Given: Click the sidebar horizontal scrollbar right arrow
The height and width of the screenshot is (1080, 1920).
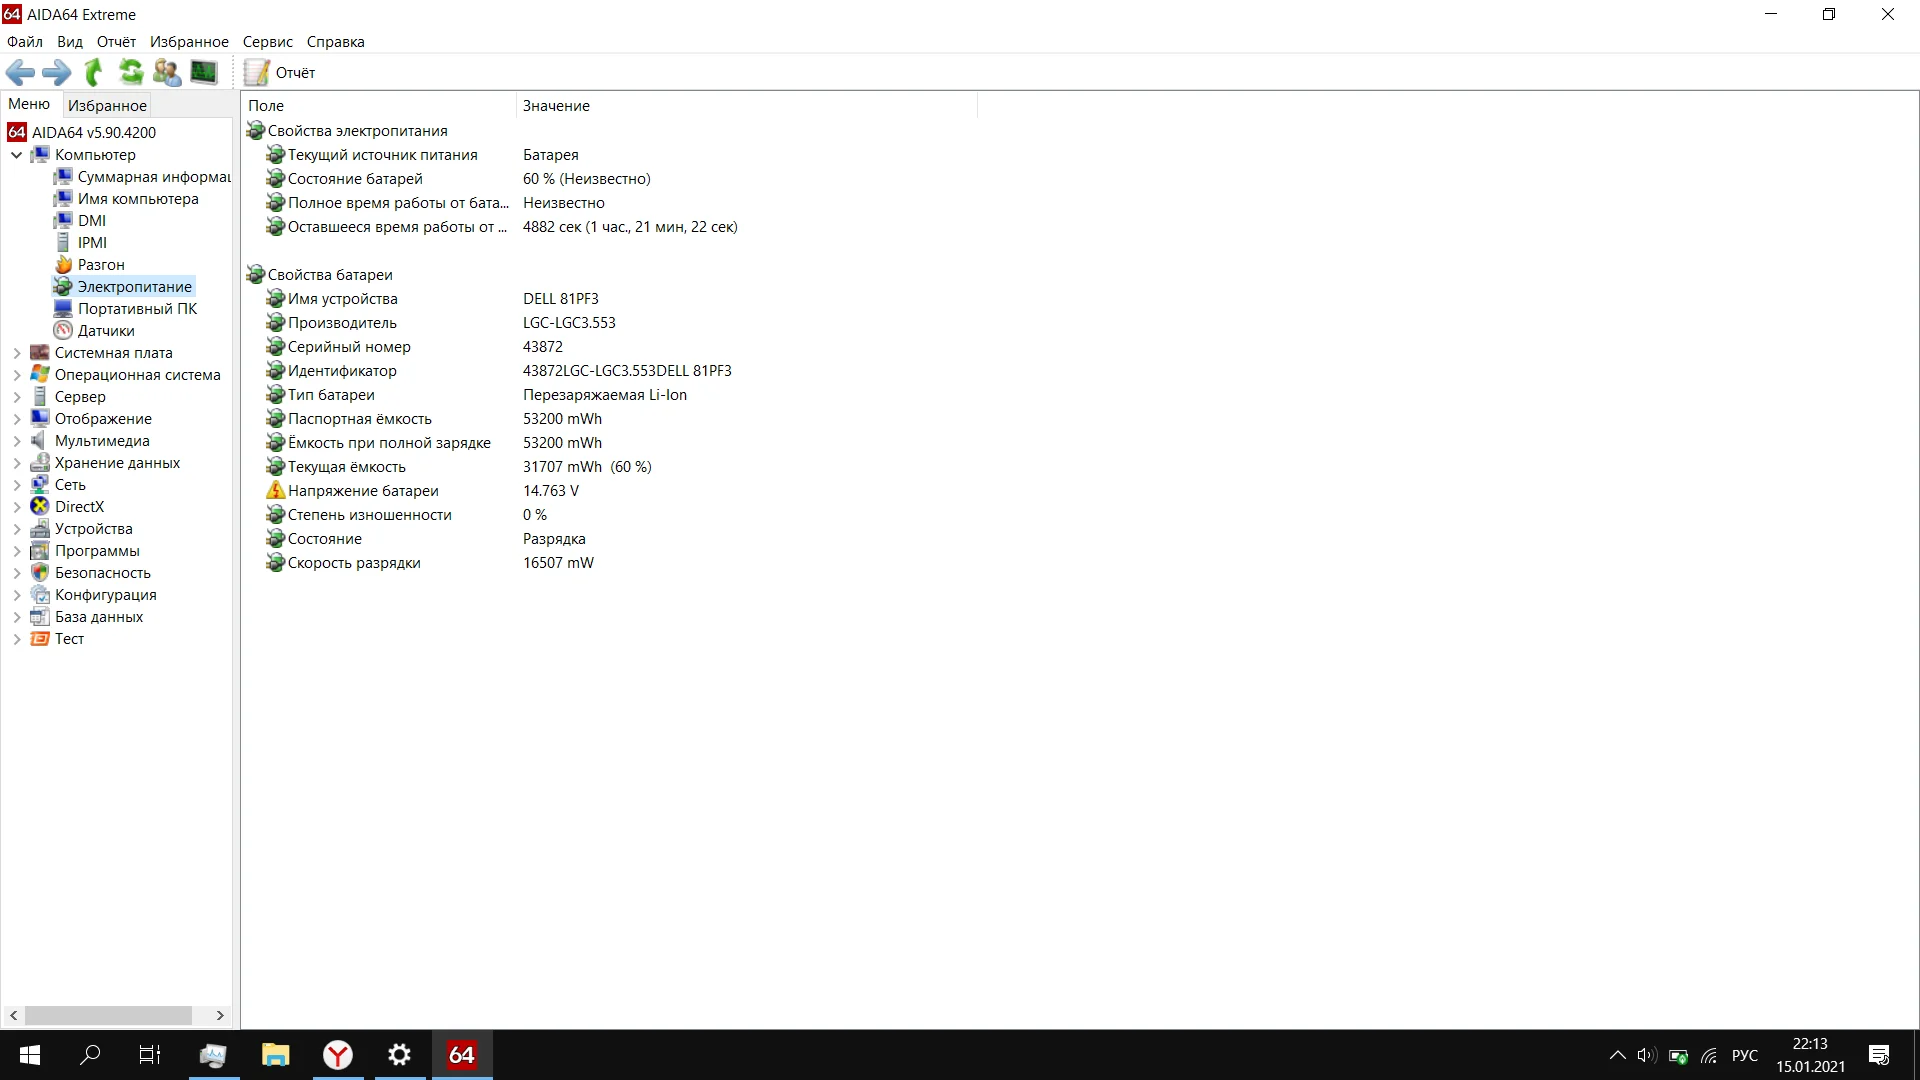Looking at the screenshot, I should (x=220, y=1015).
